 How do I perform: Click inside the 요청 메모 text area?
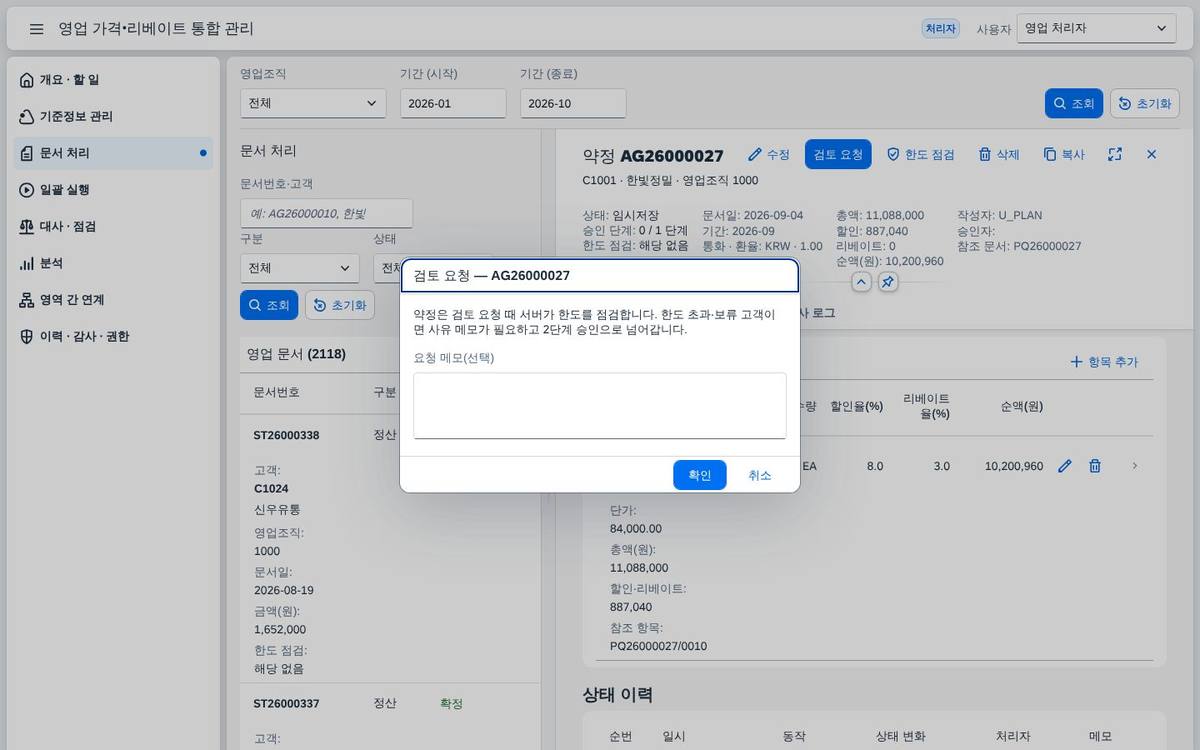[x=600, y=405]
